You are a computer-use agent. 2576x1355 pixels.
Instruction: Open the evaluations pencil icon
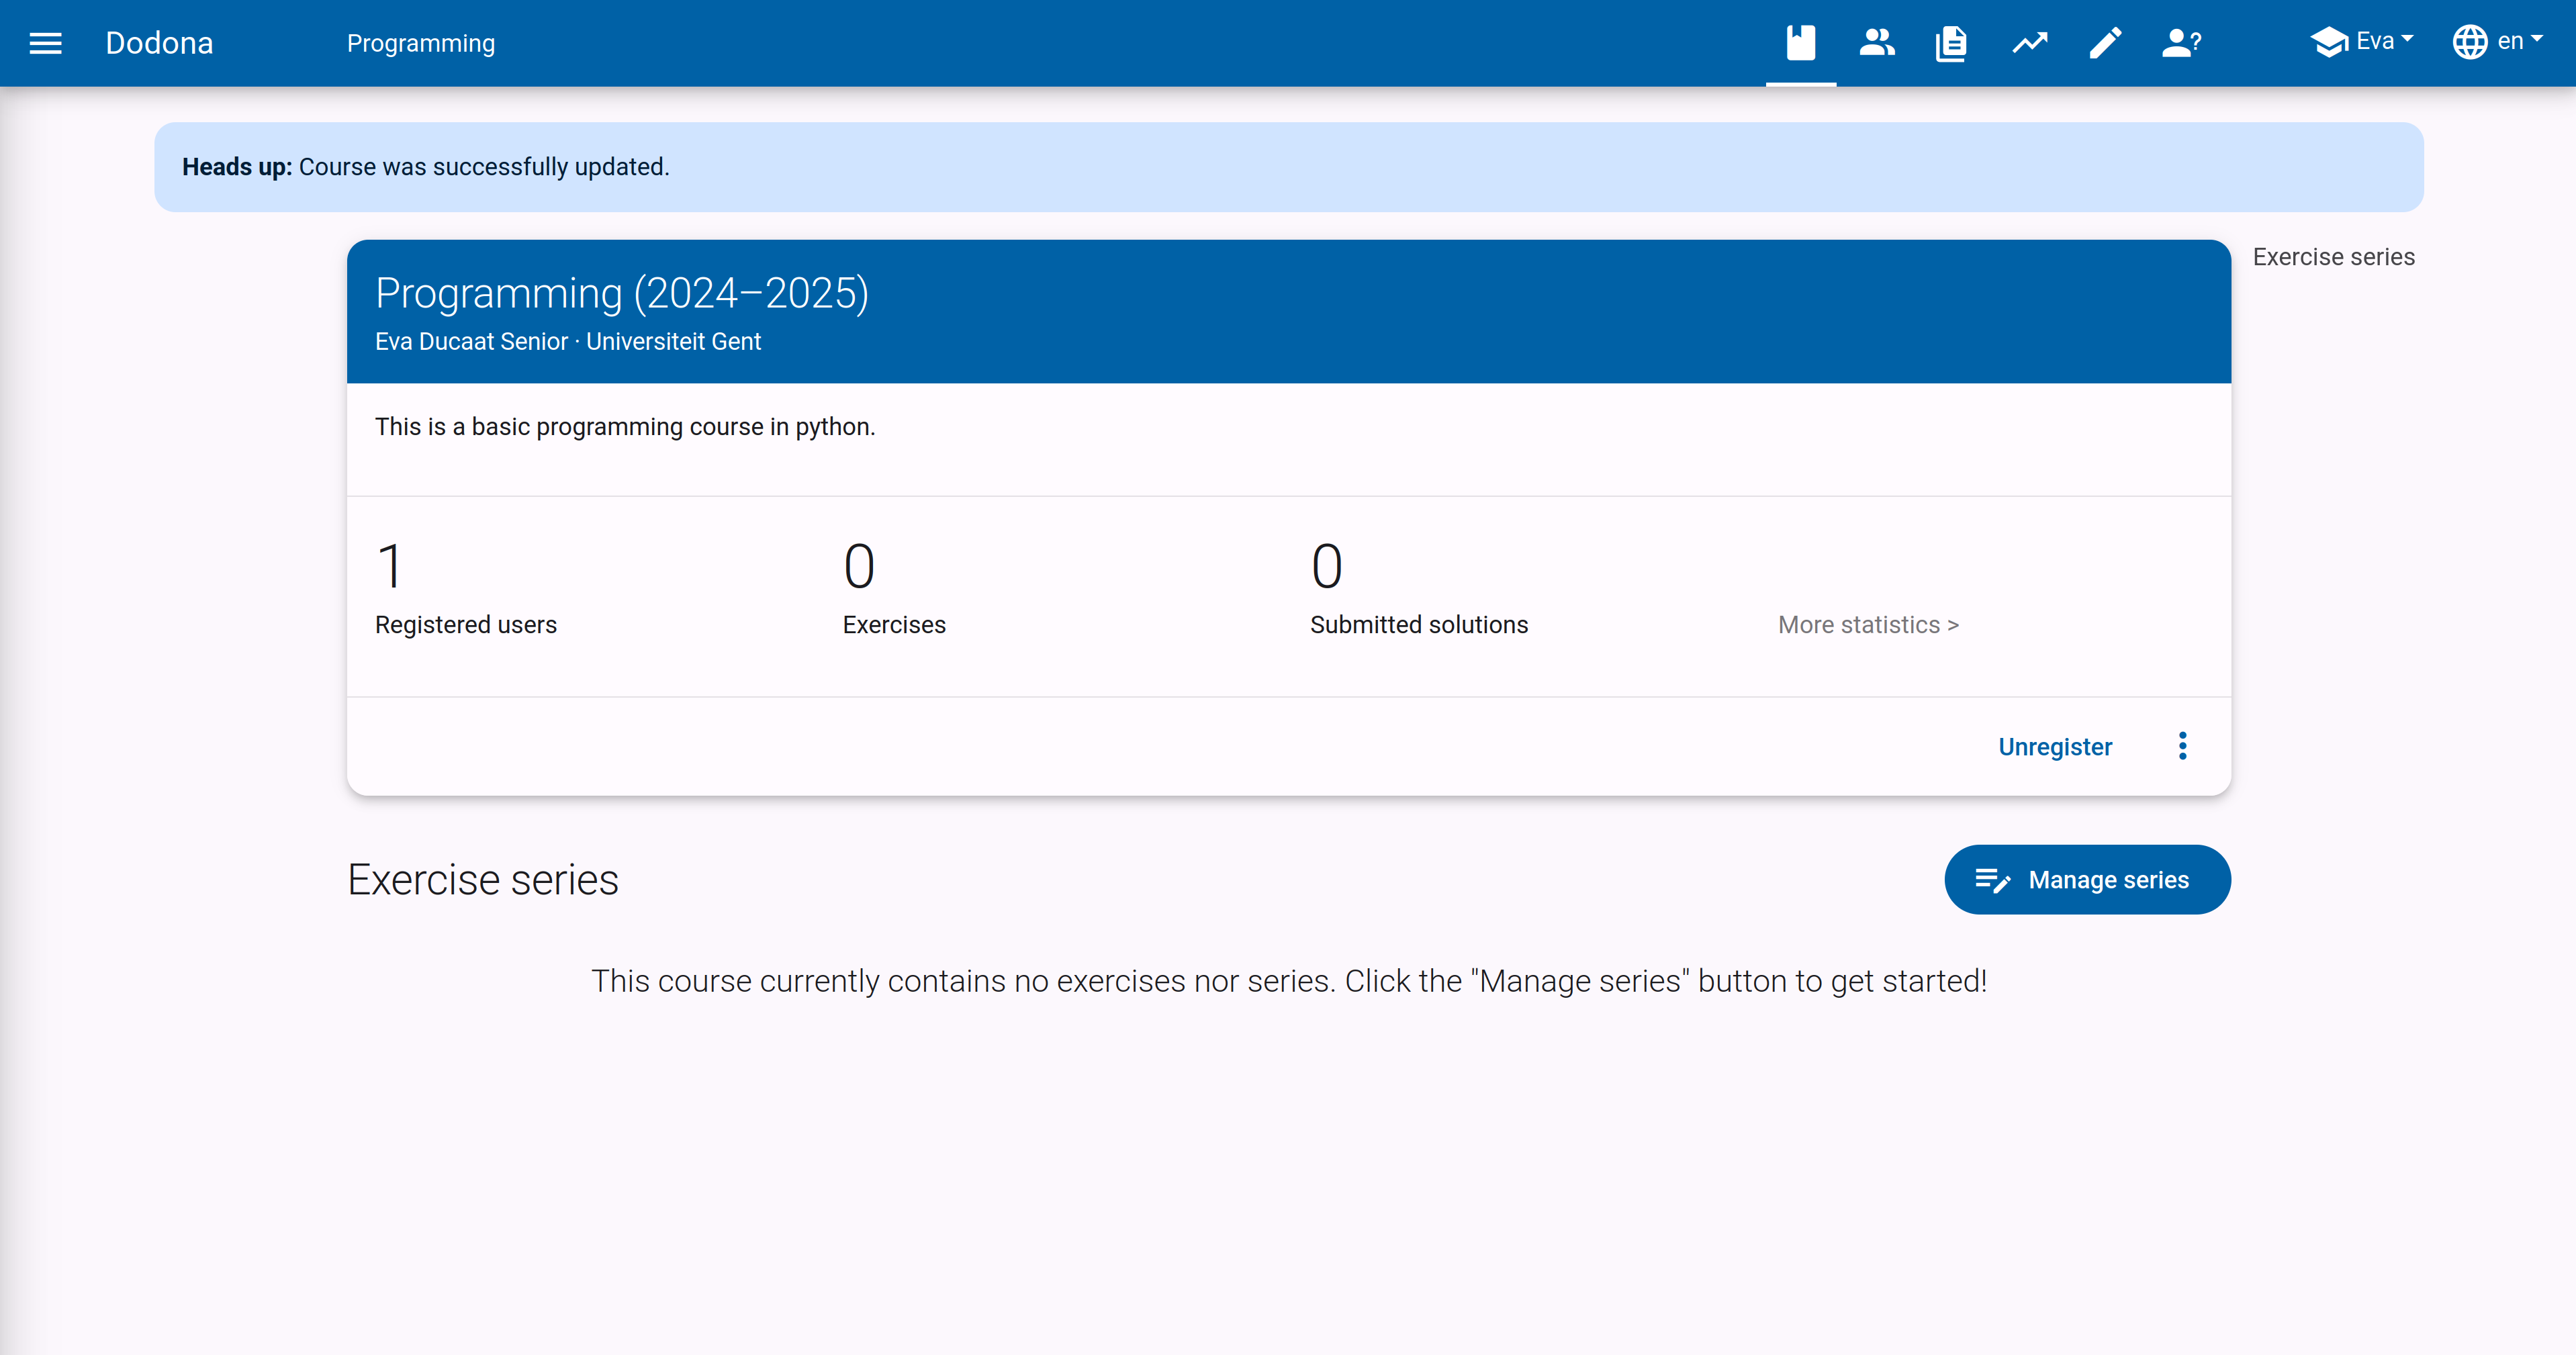[x=2105, y=43]
